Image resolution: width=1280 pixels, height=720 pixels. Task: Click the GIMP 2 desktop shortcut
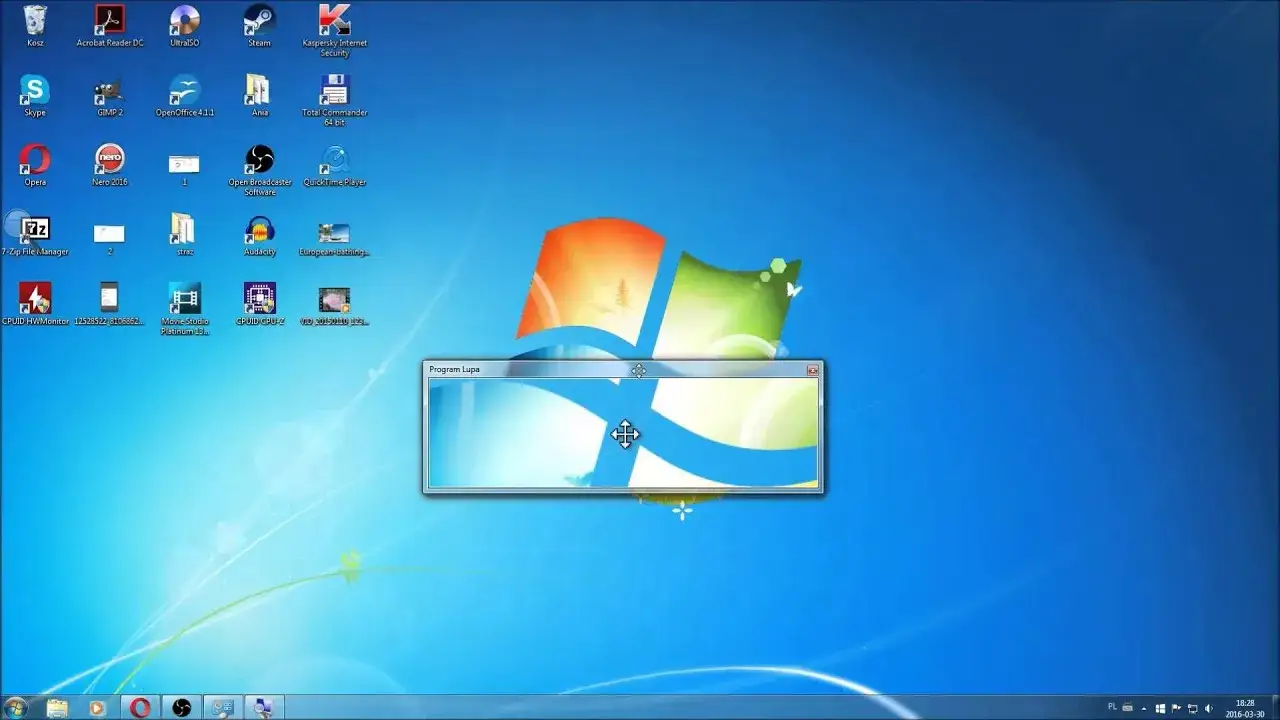[109, 91]
